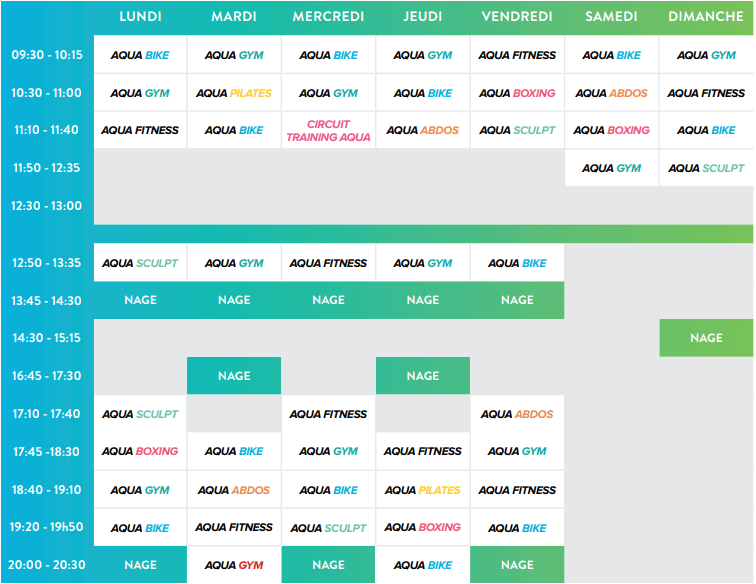The height and width of the screenshot is (584, 756).
Task: Click the 09:30 - 10:15 time label
Action: click(x=47, y=54)
